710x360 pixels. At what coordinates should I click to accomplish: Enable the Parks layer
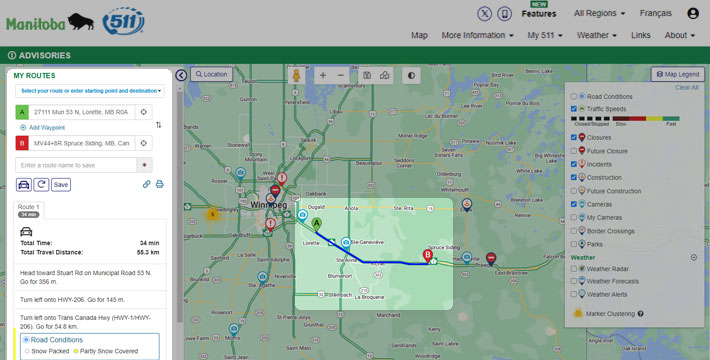[574, 244]
